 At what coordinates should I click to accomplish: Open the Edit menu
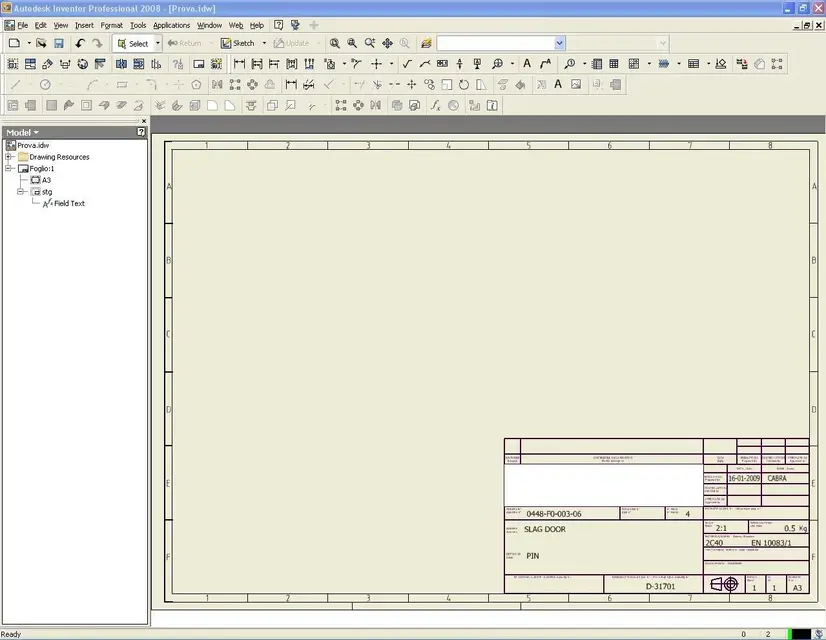point(41,25)
